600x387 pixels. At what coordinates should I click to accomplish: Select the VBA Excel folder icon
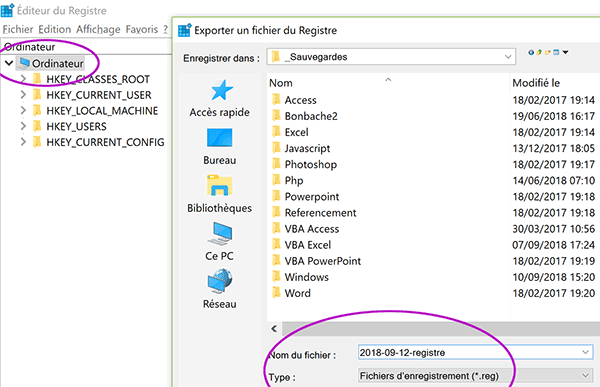point(276,245)
